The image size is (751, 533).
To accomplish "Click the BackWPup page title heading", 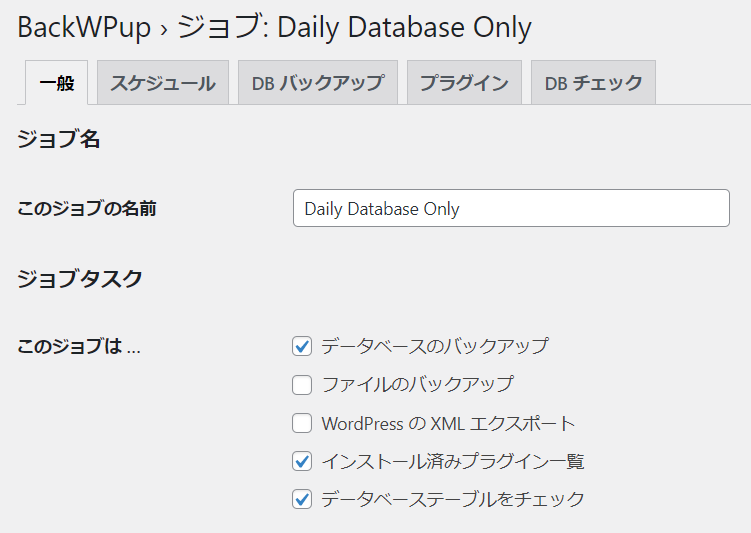I will click(x=274, y=27).
